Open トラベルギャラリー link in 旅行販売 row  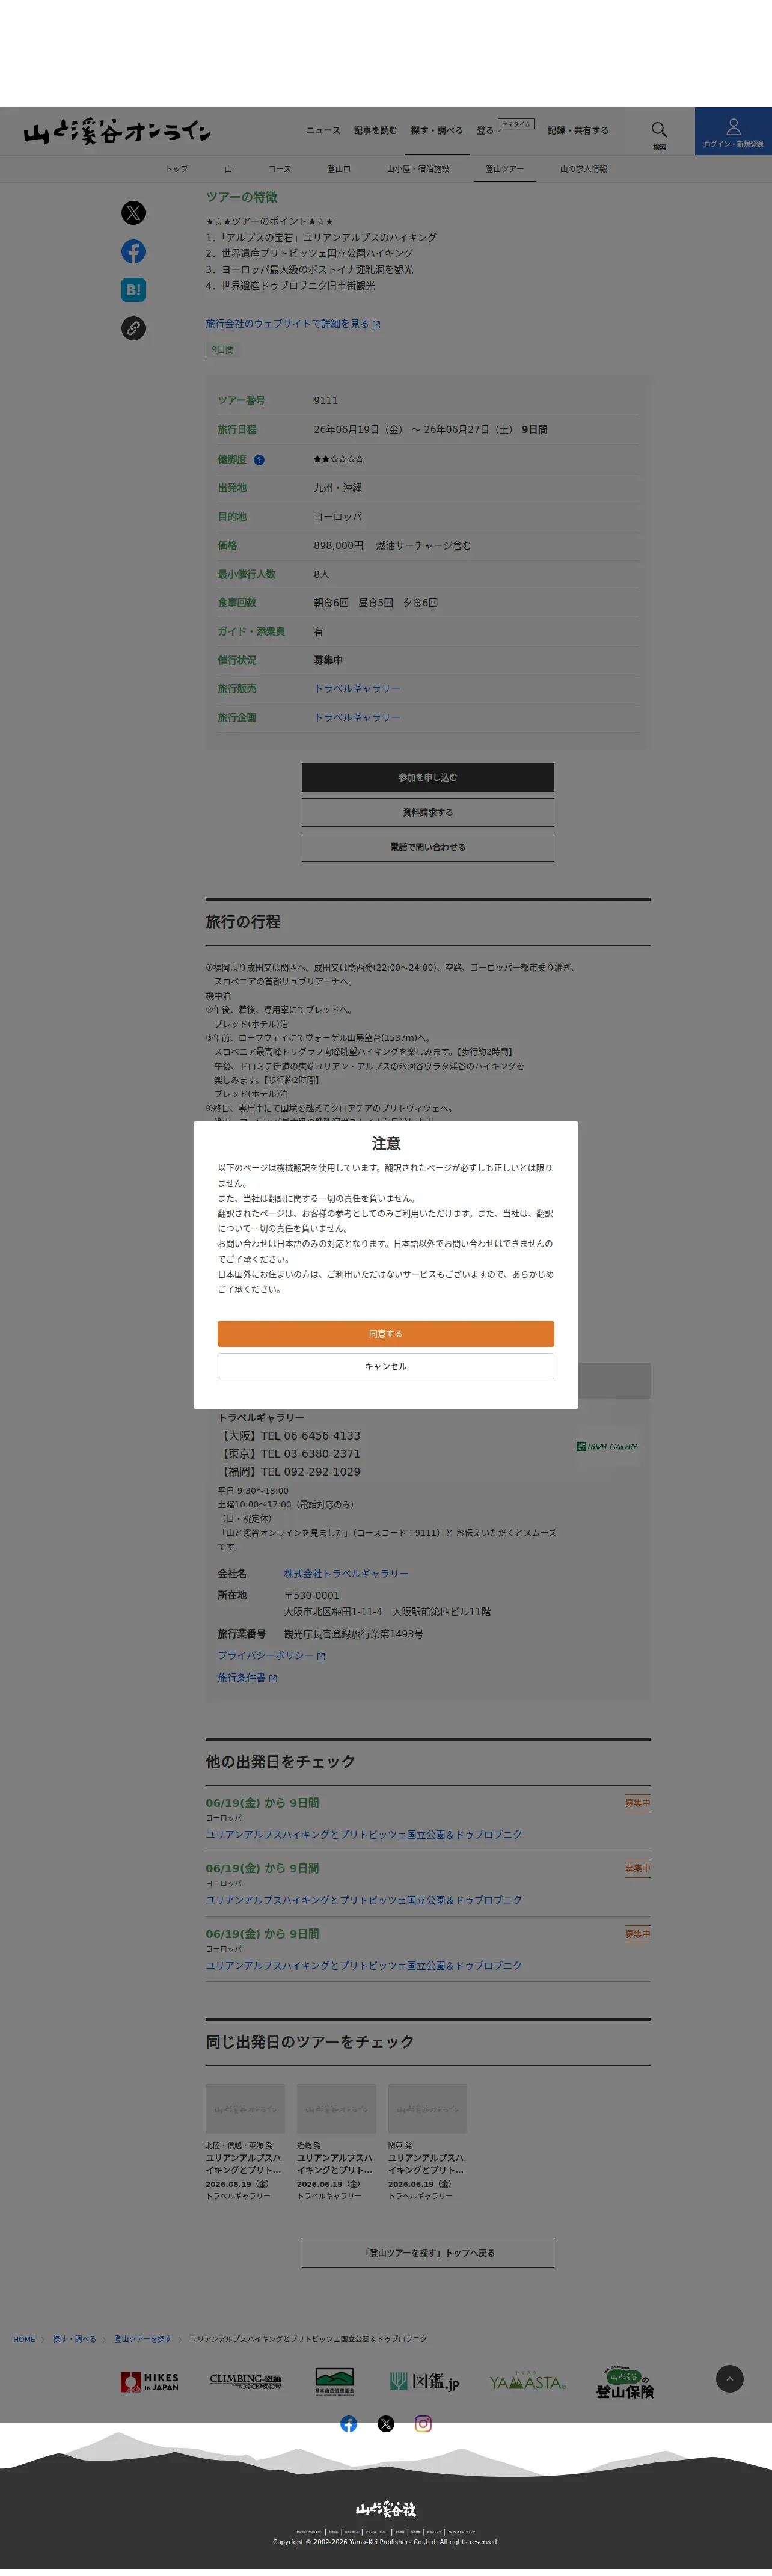[357, 689]
